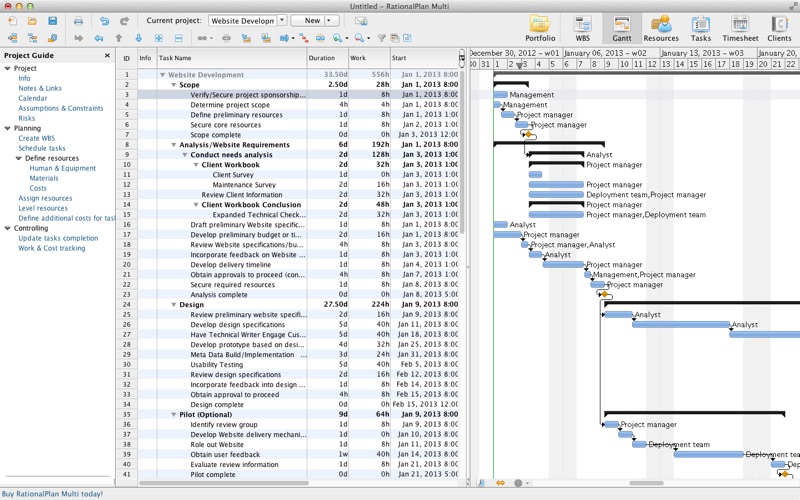
Task: Open the New button dropdown arrow
Action: 331,20
